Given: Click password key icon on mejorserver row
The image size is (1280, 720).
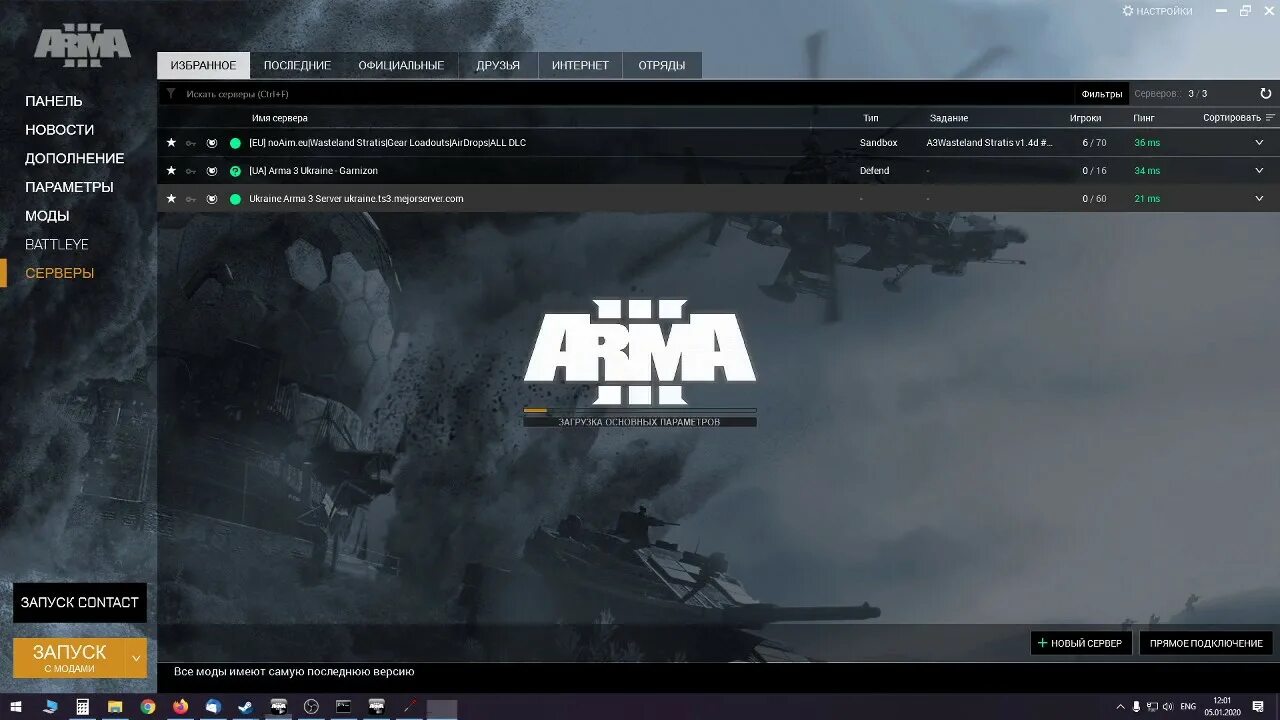Looking at the screenshot, I should 191,199.
